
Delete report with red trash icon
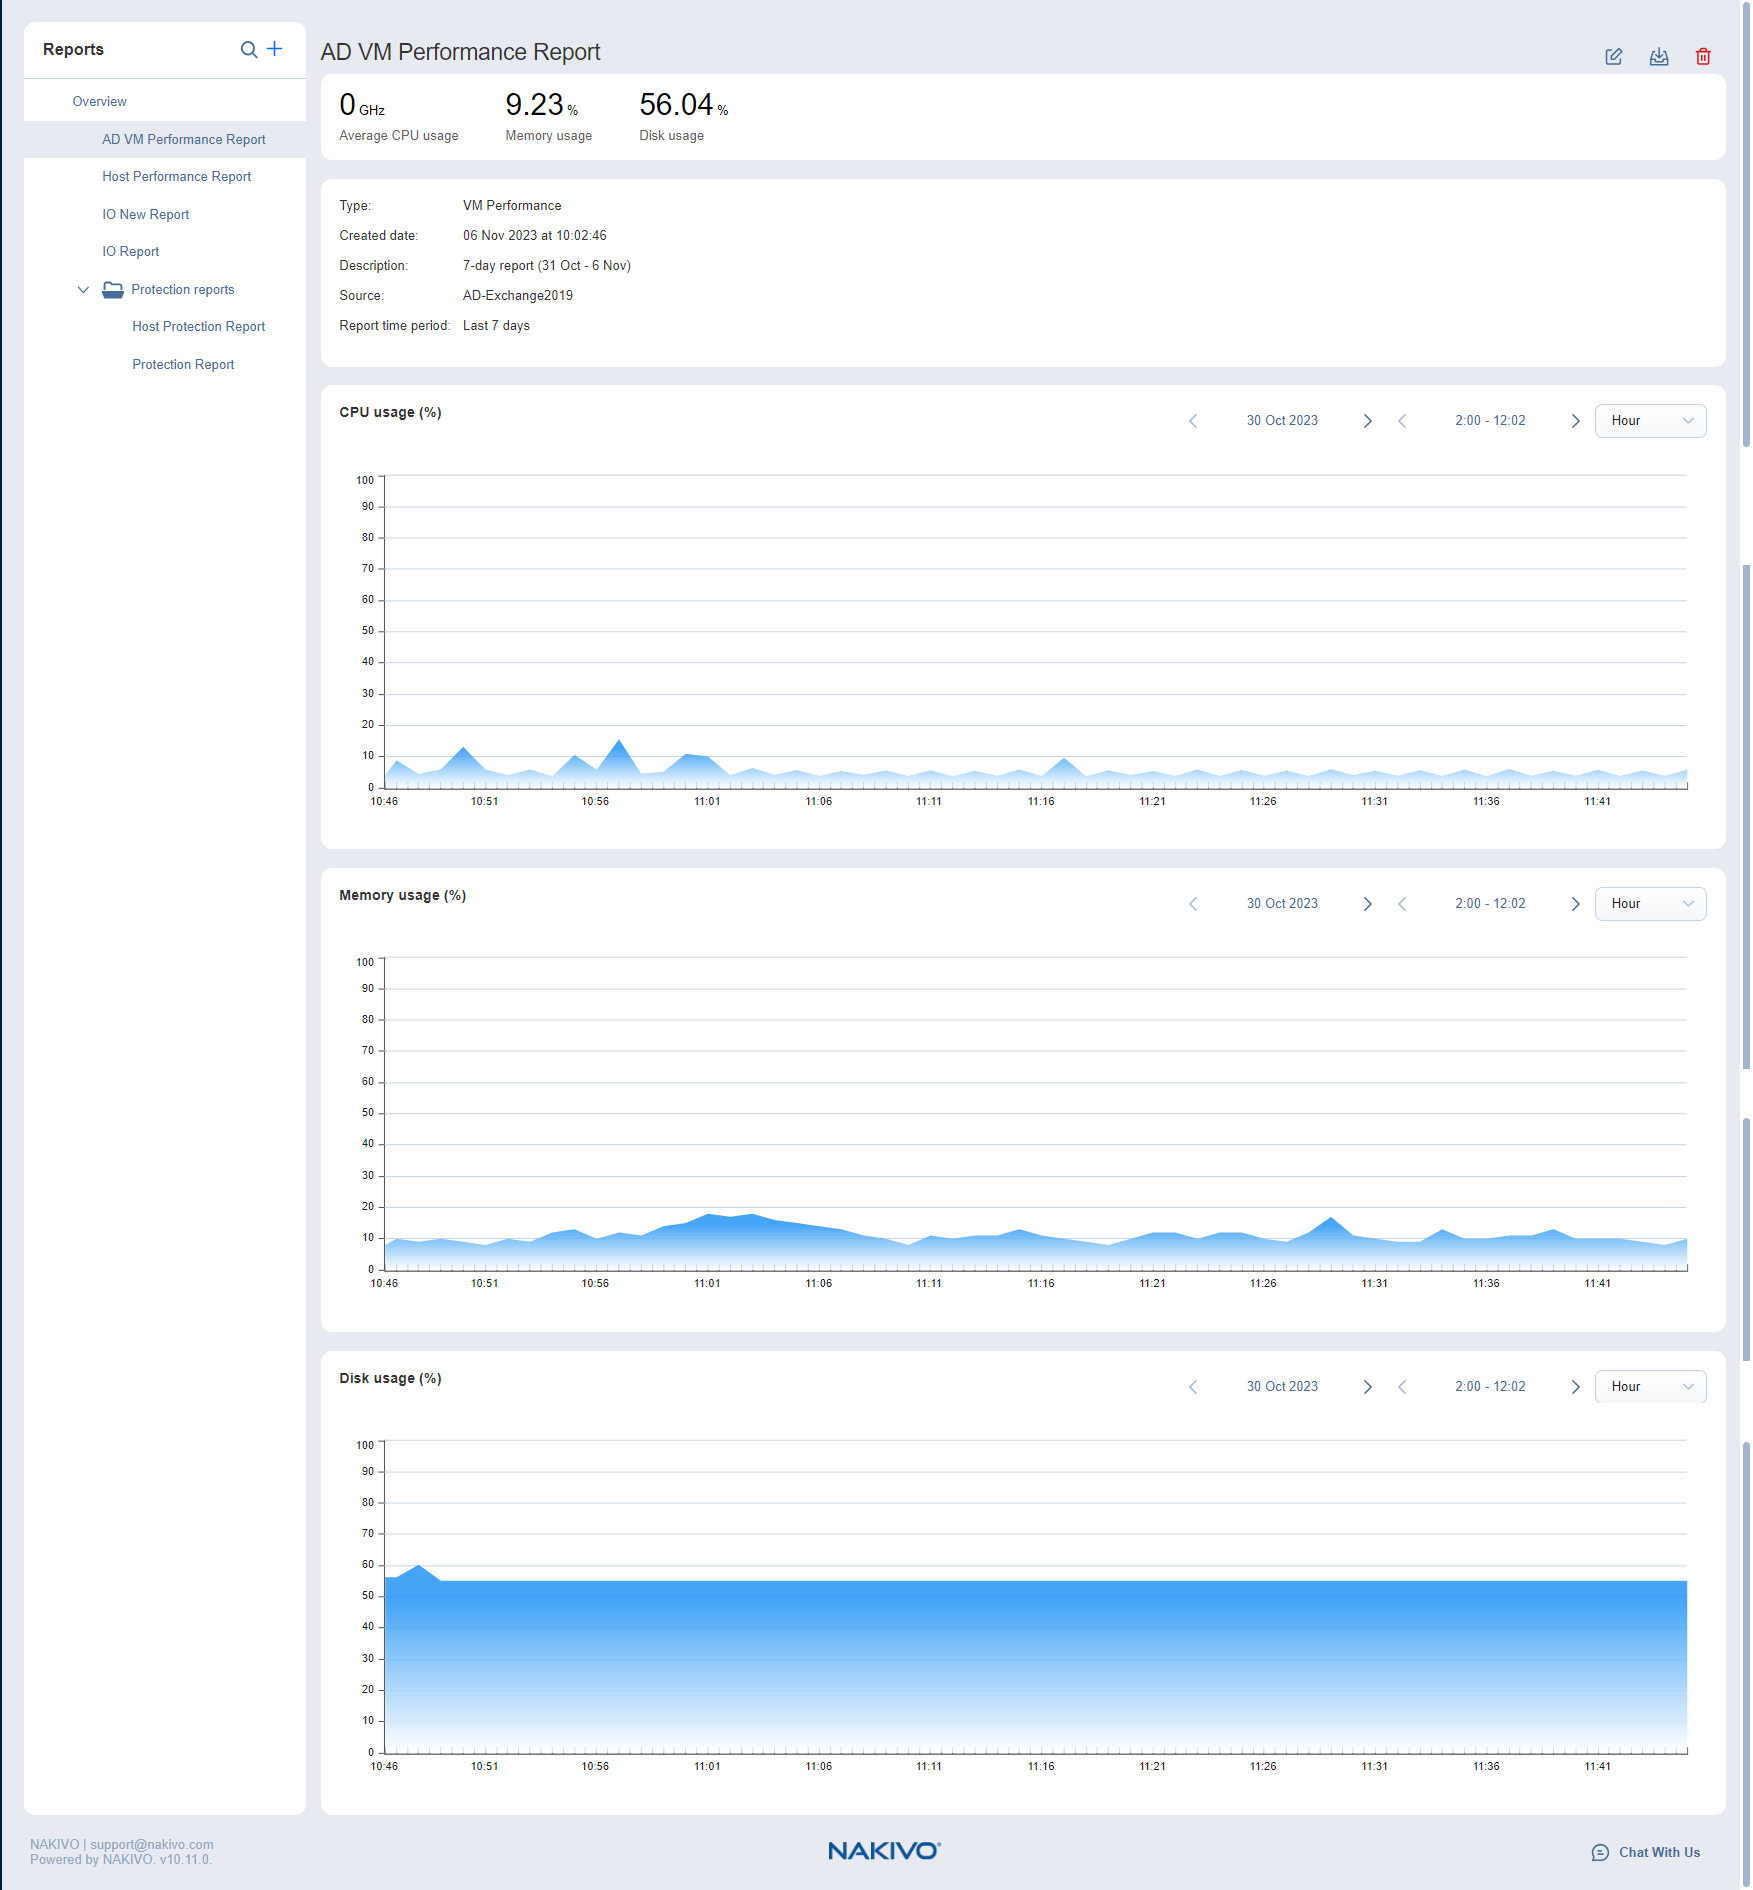tap(1702, 57)
